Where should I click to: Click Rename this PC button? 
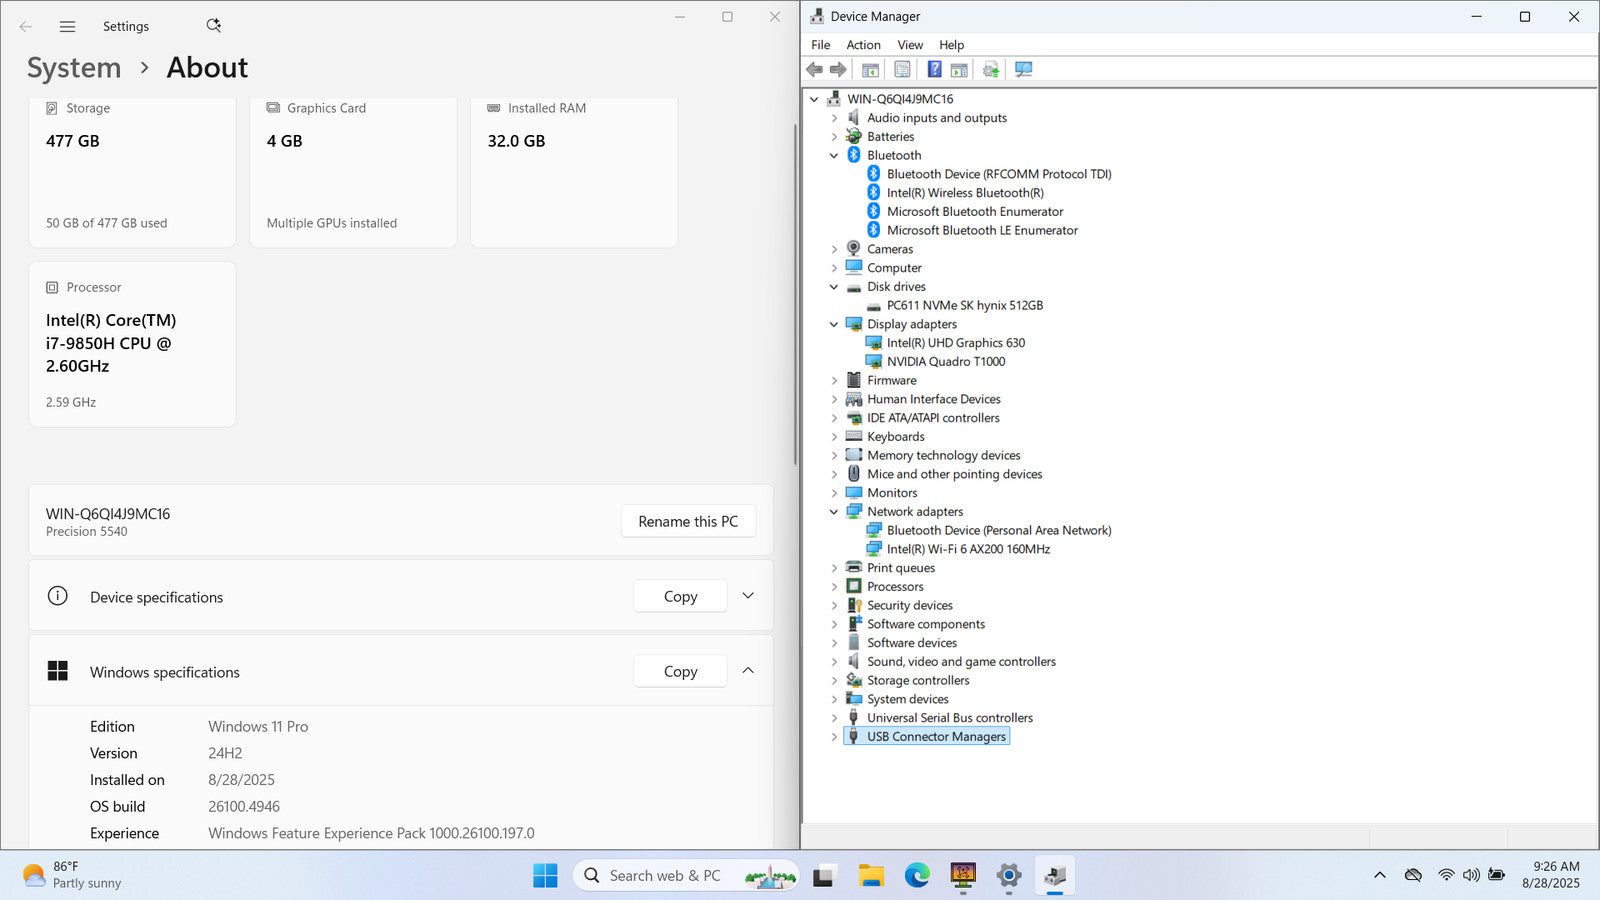688,521
